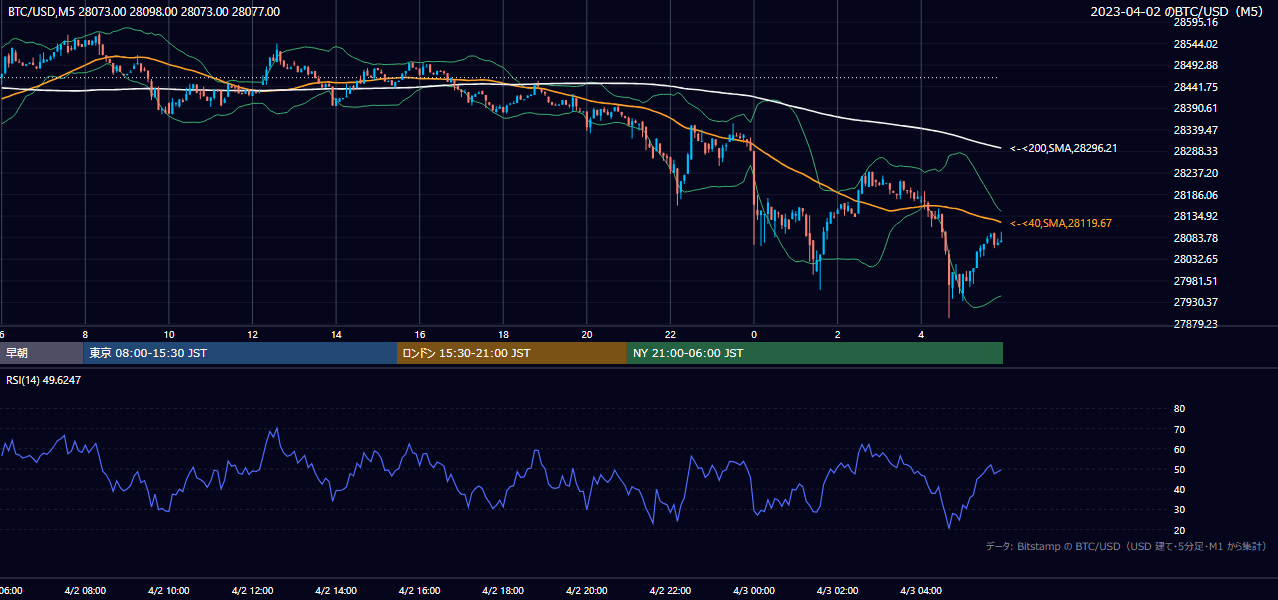Select the 200 SMA 28296.21 label

click(1063, 148)
